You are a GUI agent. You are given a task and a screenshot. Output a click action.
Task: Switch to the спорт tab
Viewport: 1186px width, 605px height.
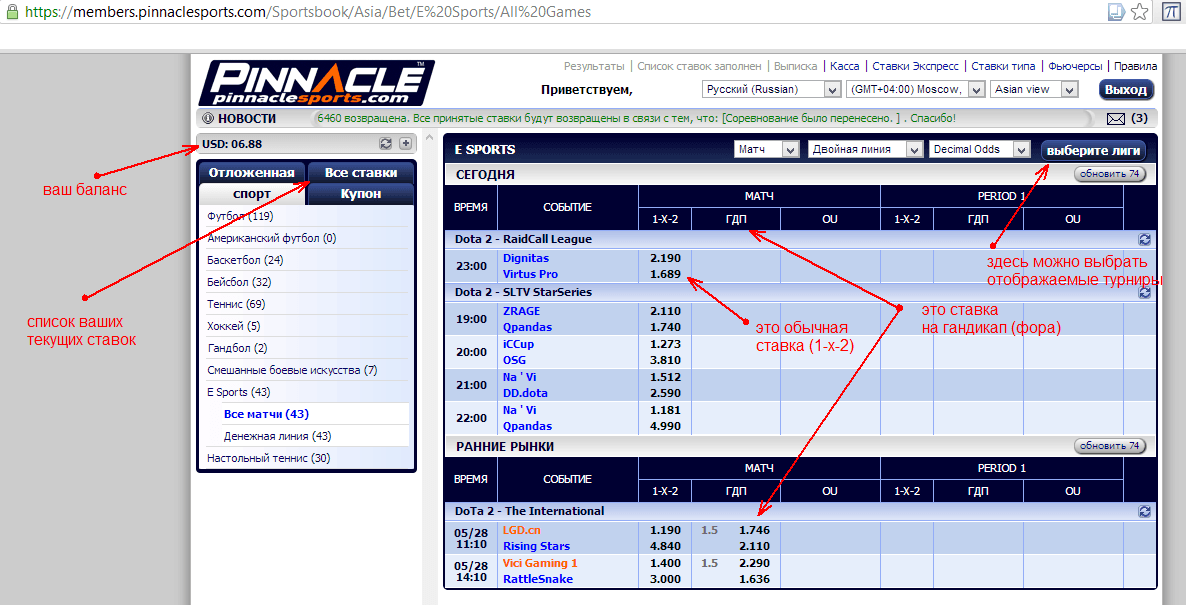pos(251,194)
